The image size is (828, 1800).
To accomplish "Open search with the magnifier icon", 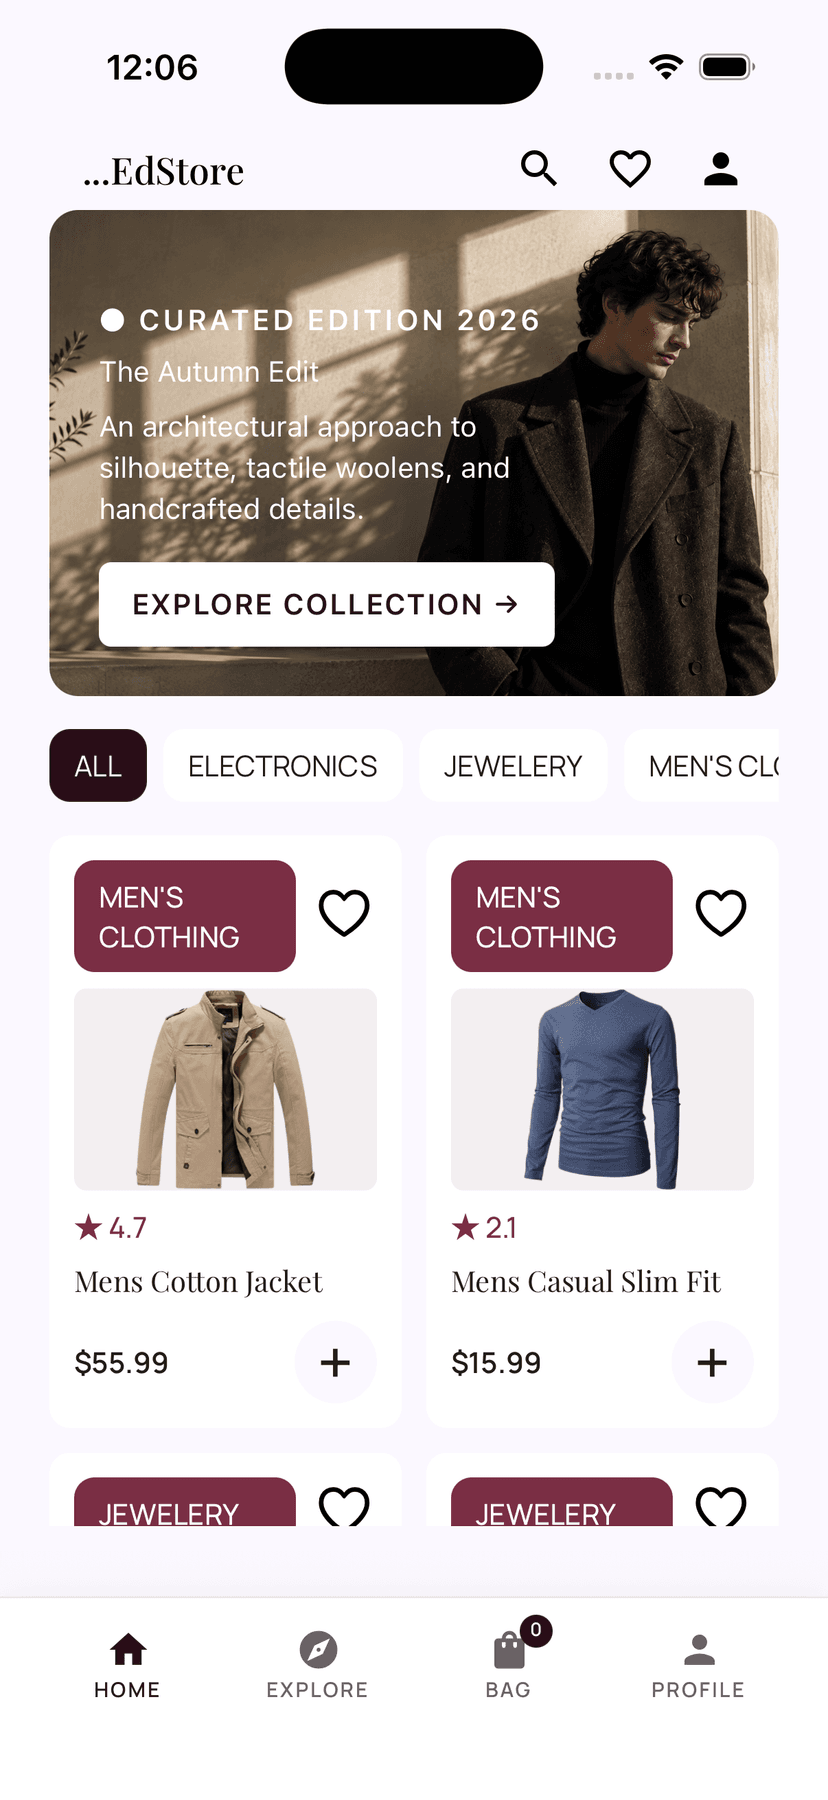I will point(539,169).
